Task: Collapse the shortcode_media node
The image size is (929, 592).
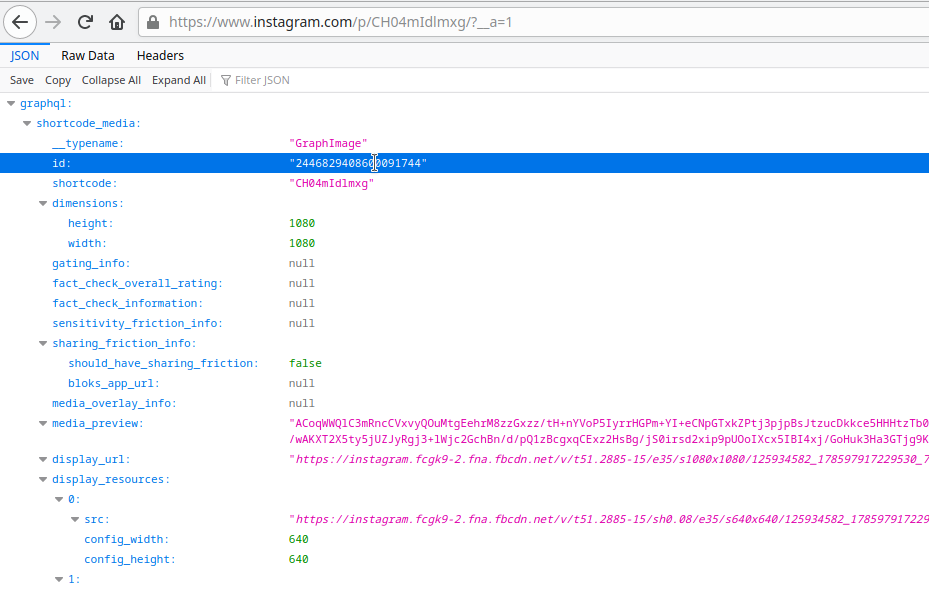Action: click(x=27, y=123)
